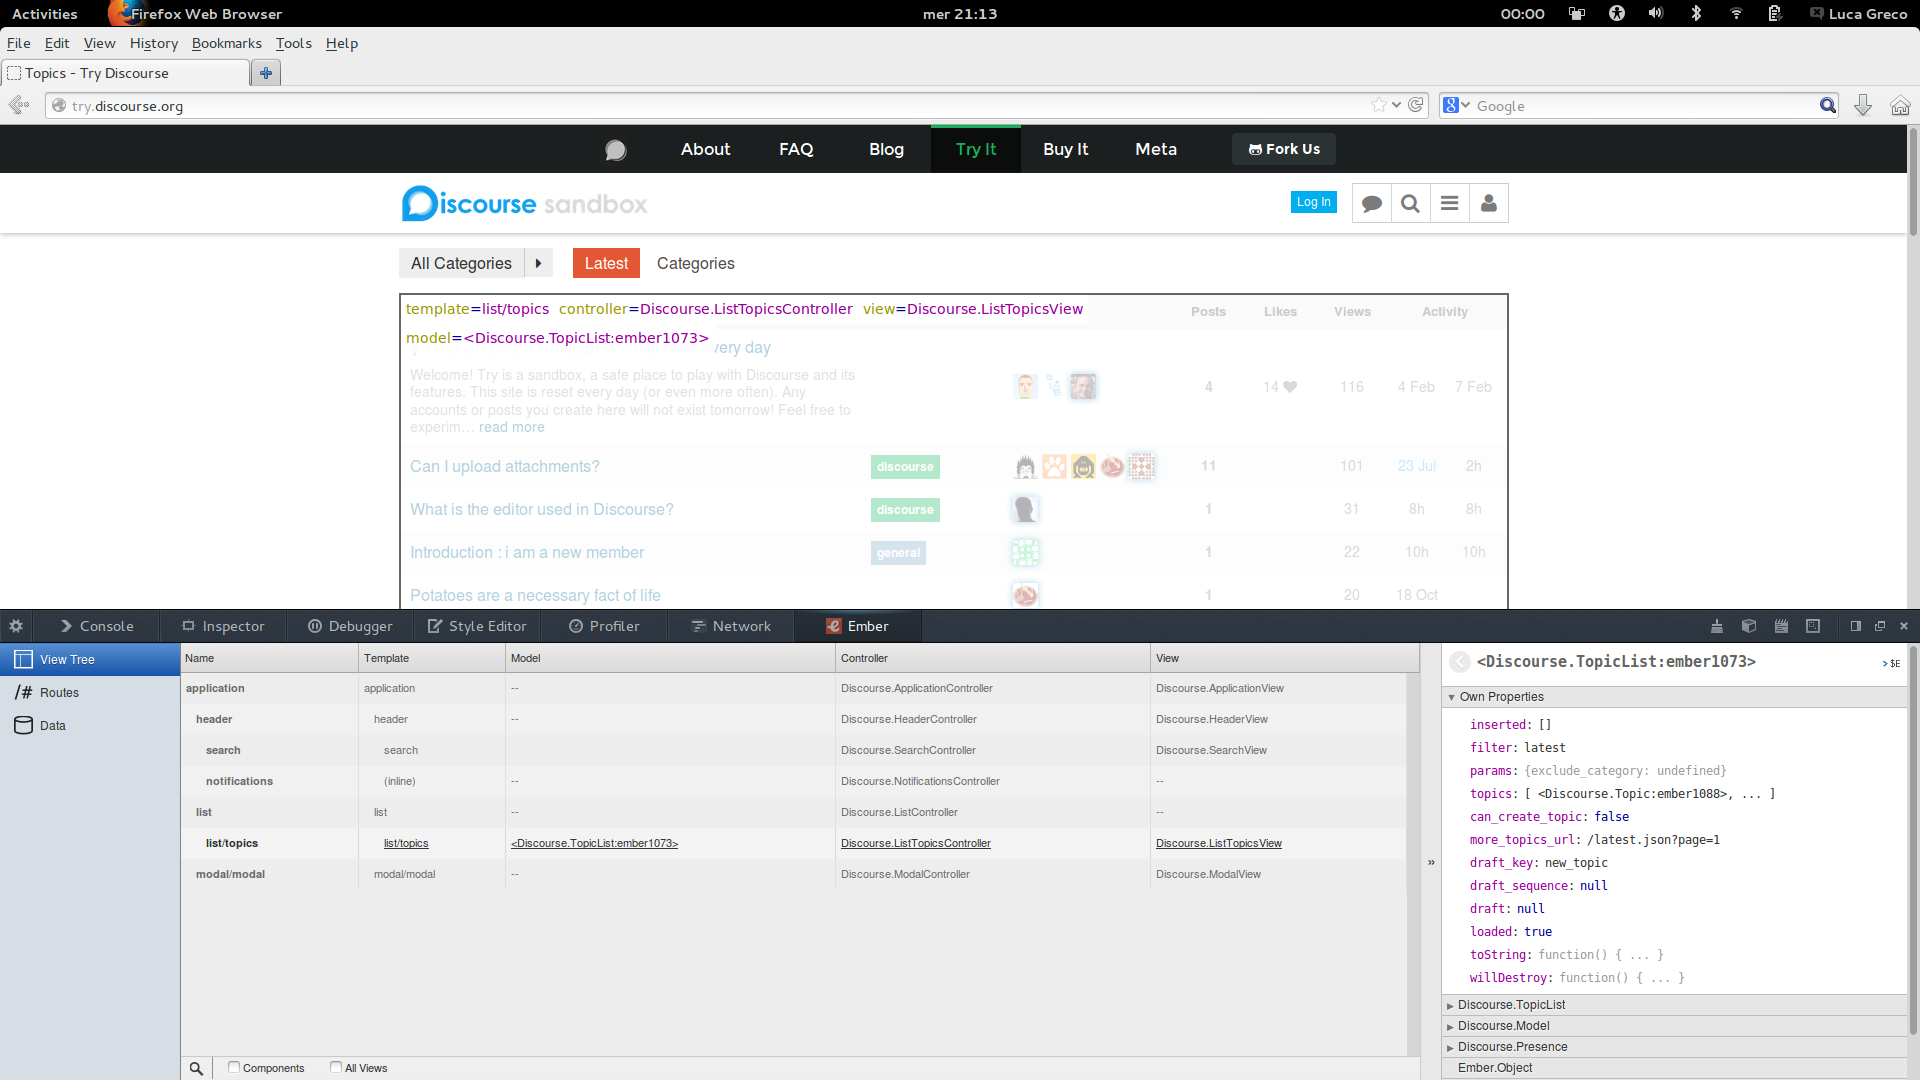This screenshot has height=1080, width=1920.
Task: Open the Discourse hamburger site map
Action: click(1449, 203)
